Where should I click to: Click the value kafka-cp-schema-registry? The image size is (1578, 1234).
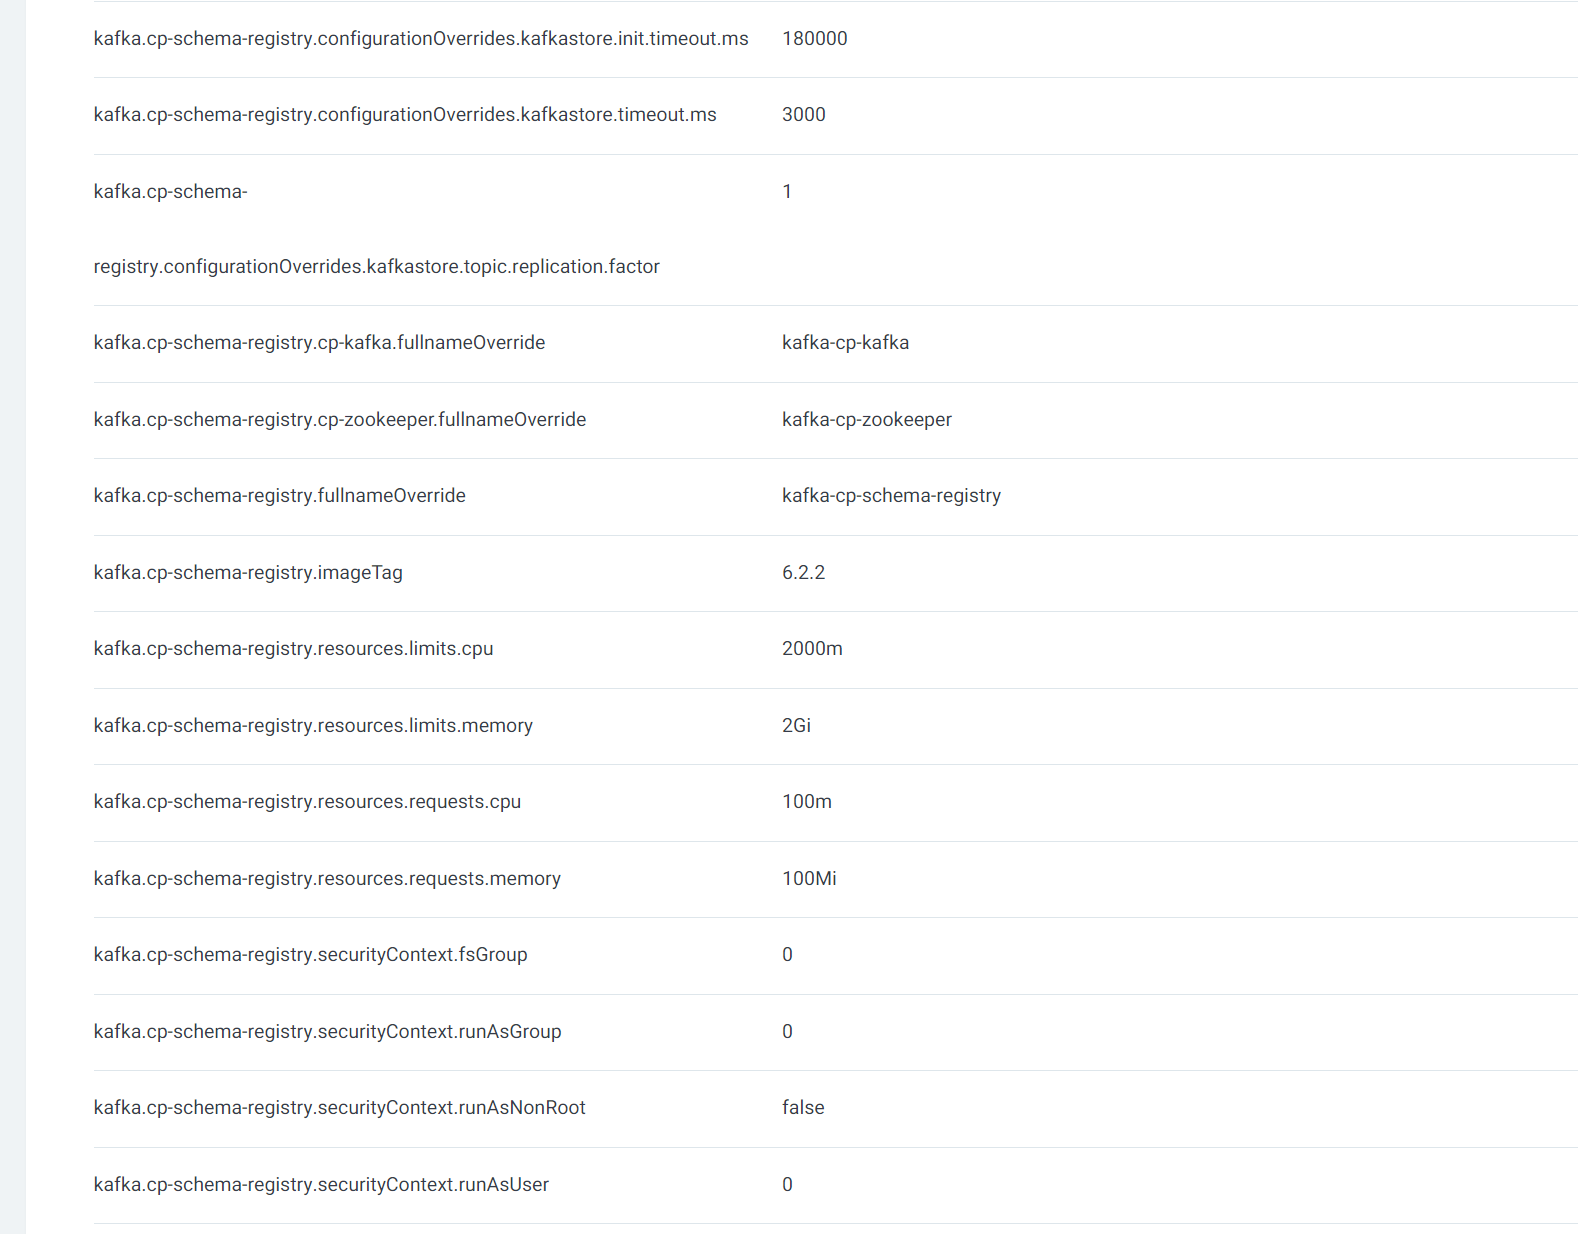pyautogui.click(x=891, y=496)
